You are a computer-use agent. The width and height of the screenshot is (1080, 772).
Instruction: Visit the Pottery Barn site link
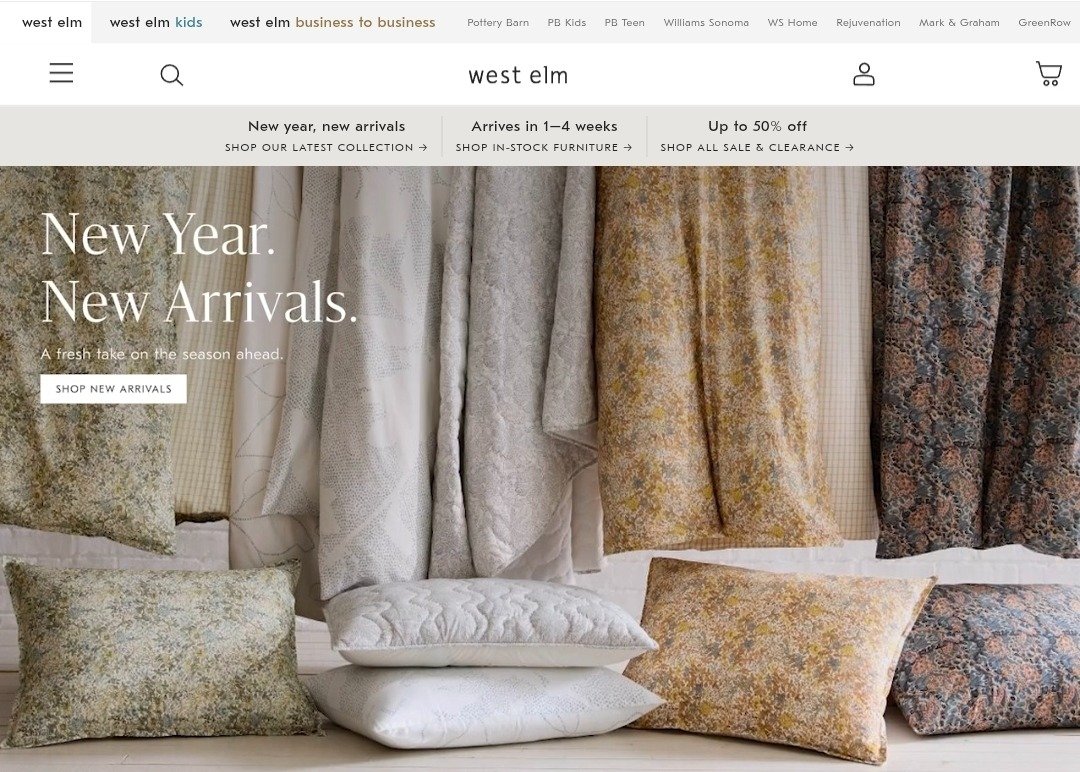click(x=498, y=23)
